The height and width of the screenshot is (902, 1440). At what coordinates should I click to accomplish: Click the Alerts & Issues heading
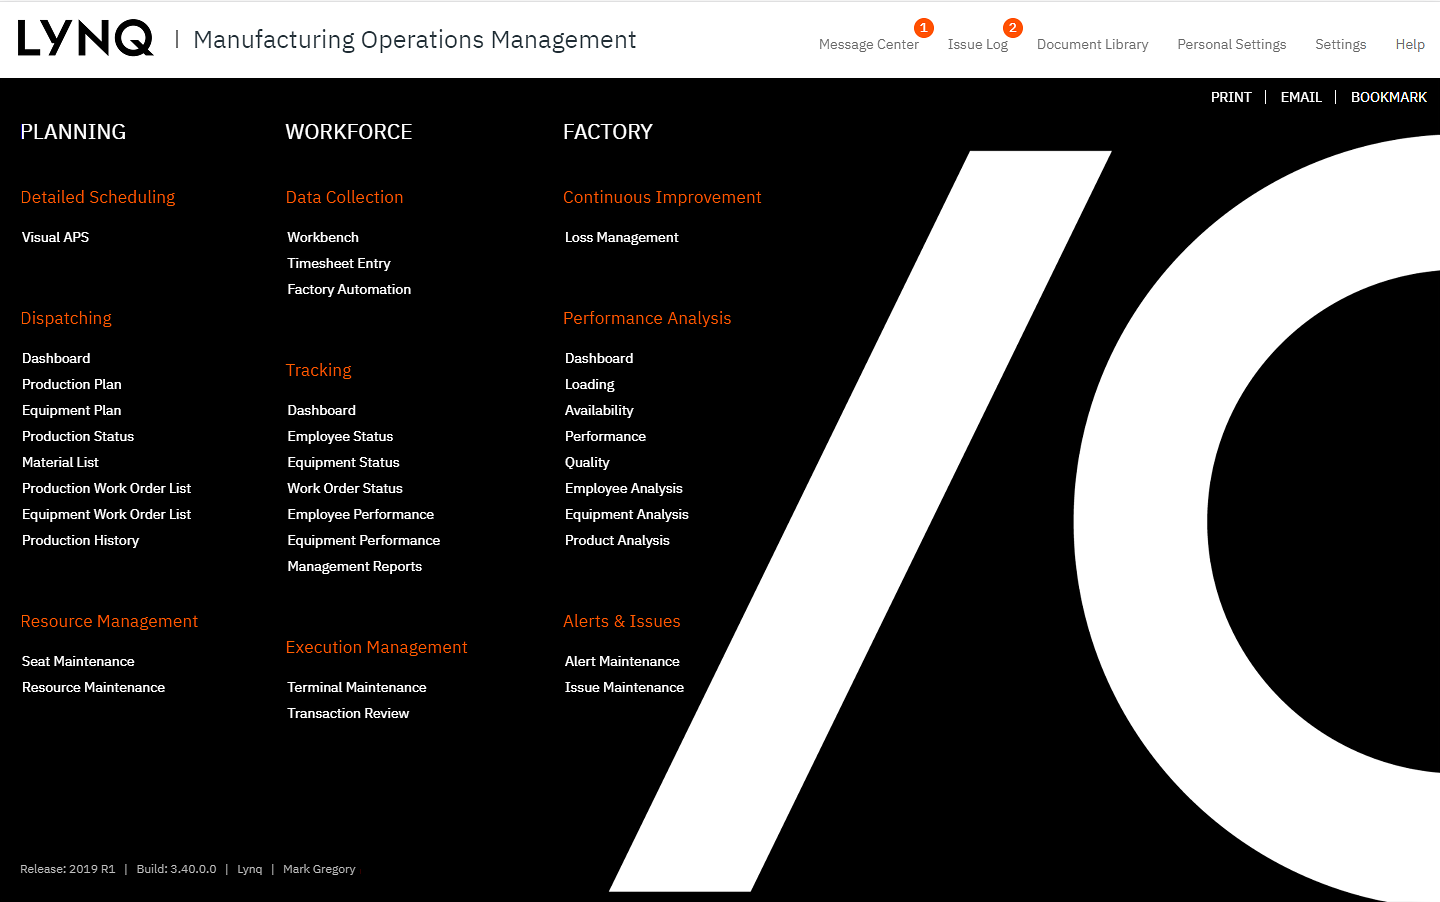coord(621,621)
